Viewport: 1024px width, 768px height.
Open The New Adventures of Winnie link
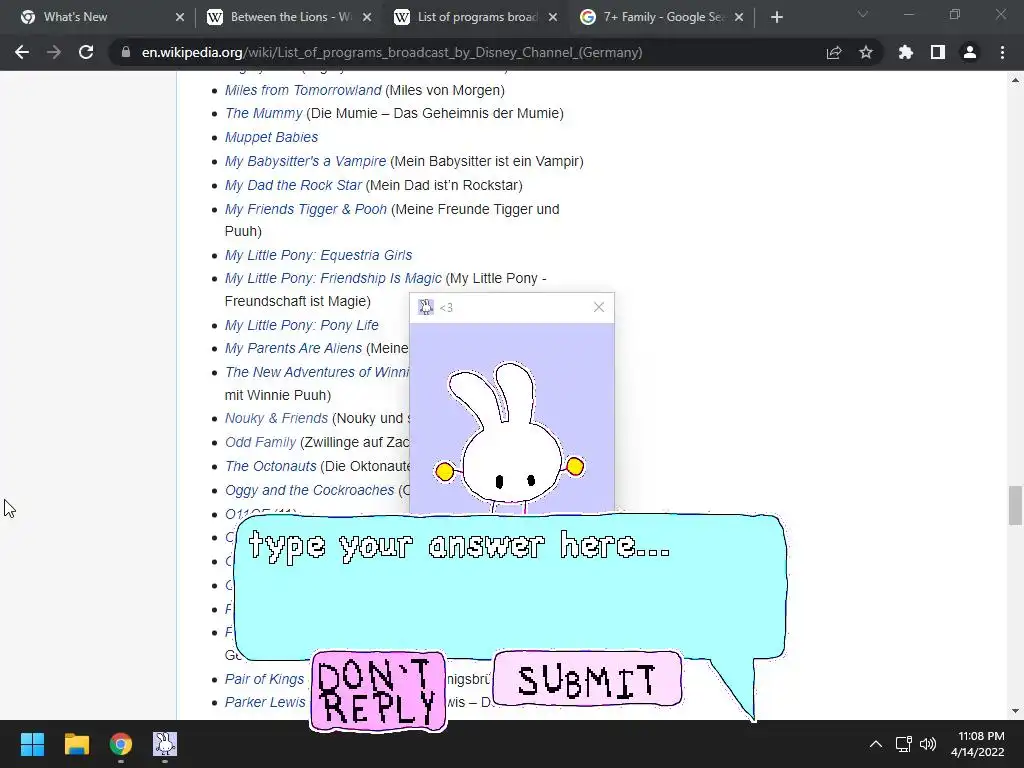coord(317,372)
